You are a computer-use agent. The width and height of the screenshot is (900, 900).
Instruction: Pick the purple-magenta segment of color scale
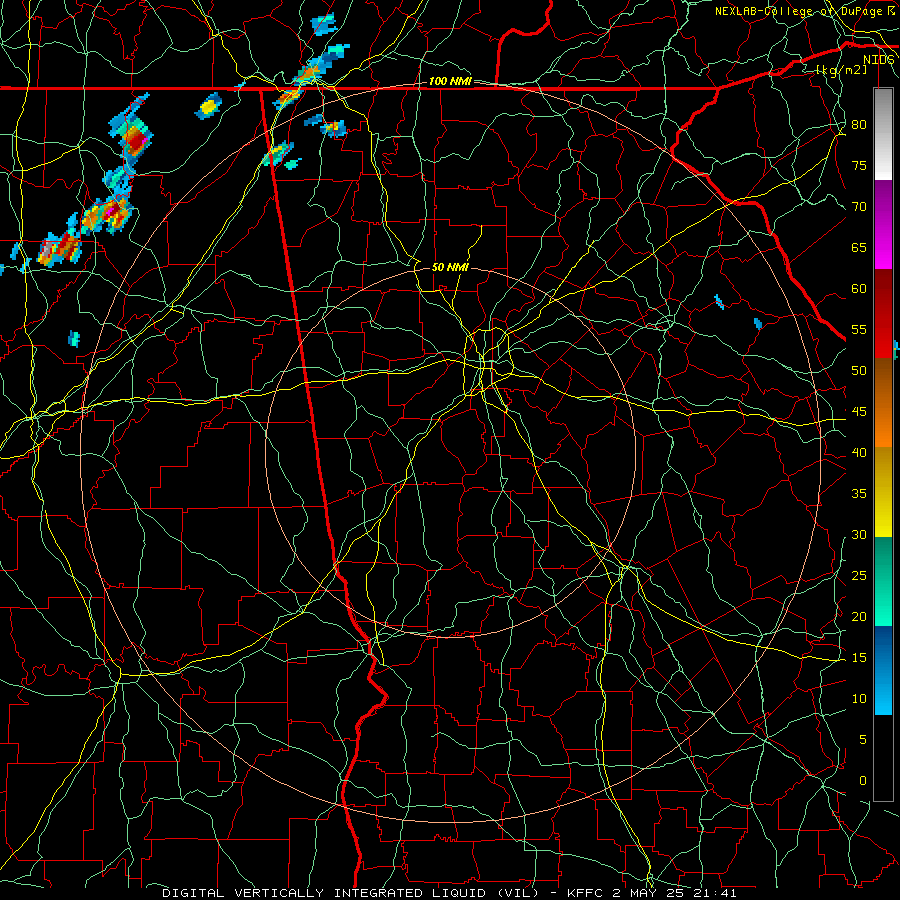coord(883,225)
